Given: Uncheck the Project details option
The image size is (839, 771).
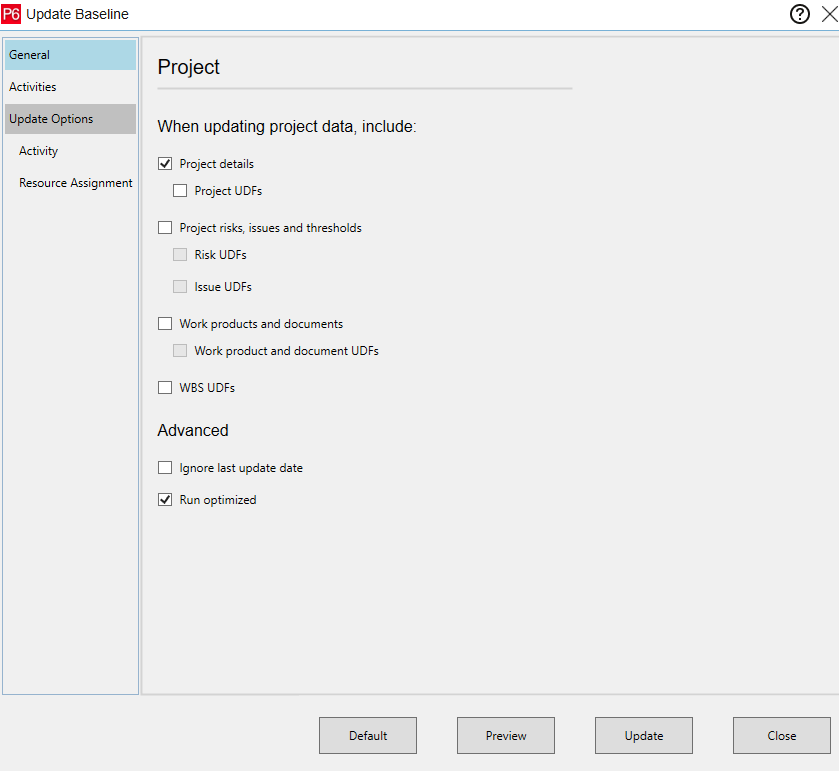Looking at the screenshot, I should tap(165, 163).
